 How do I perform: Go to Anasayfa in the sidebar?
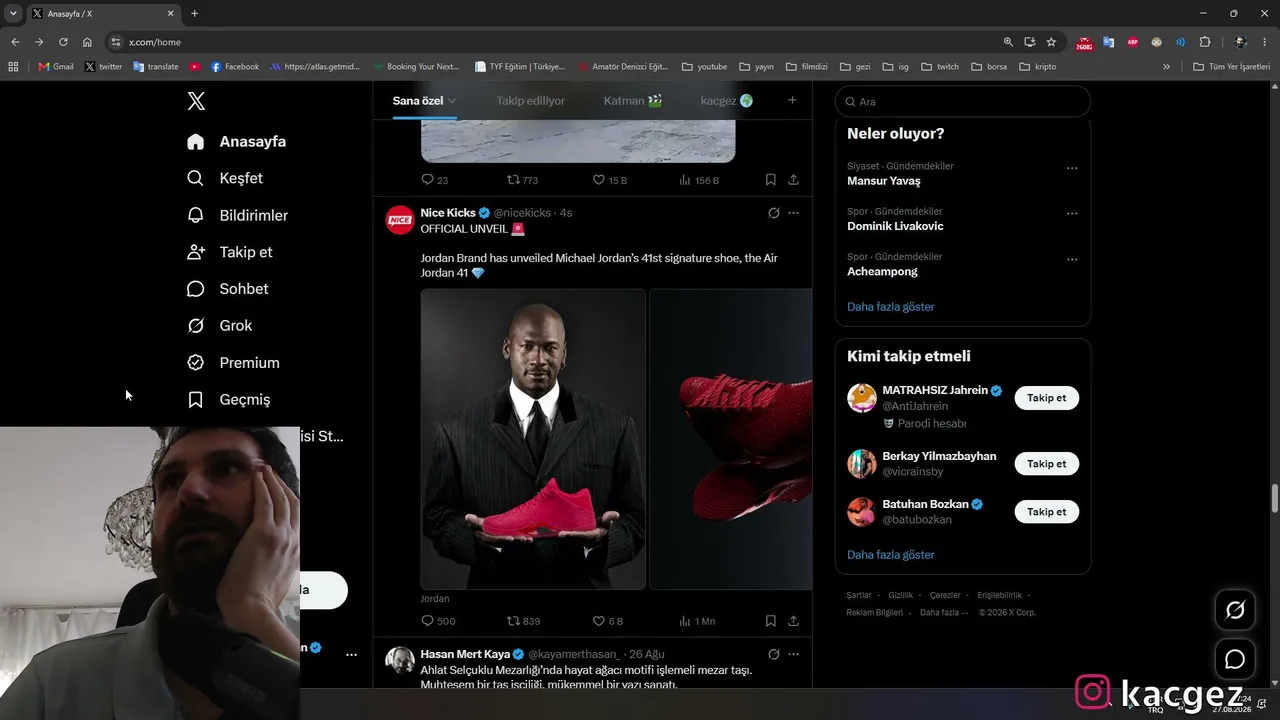coord(236,142)
